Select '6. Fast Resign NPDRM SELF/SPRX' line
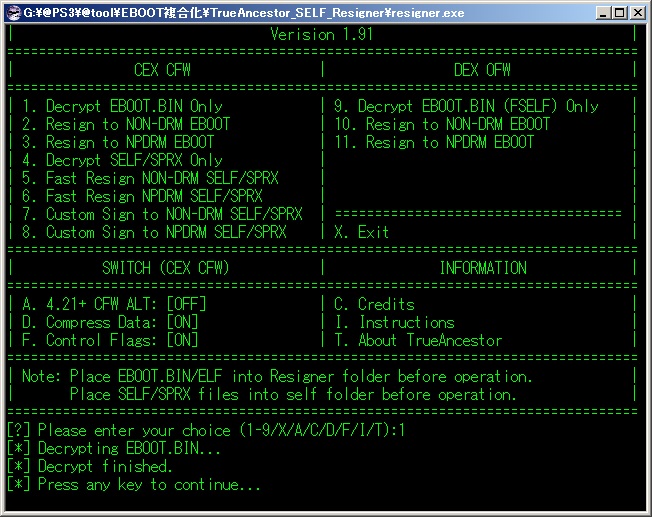Screen dimensions: 652x517 tap(142, 196)
